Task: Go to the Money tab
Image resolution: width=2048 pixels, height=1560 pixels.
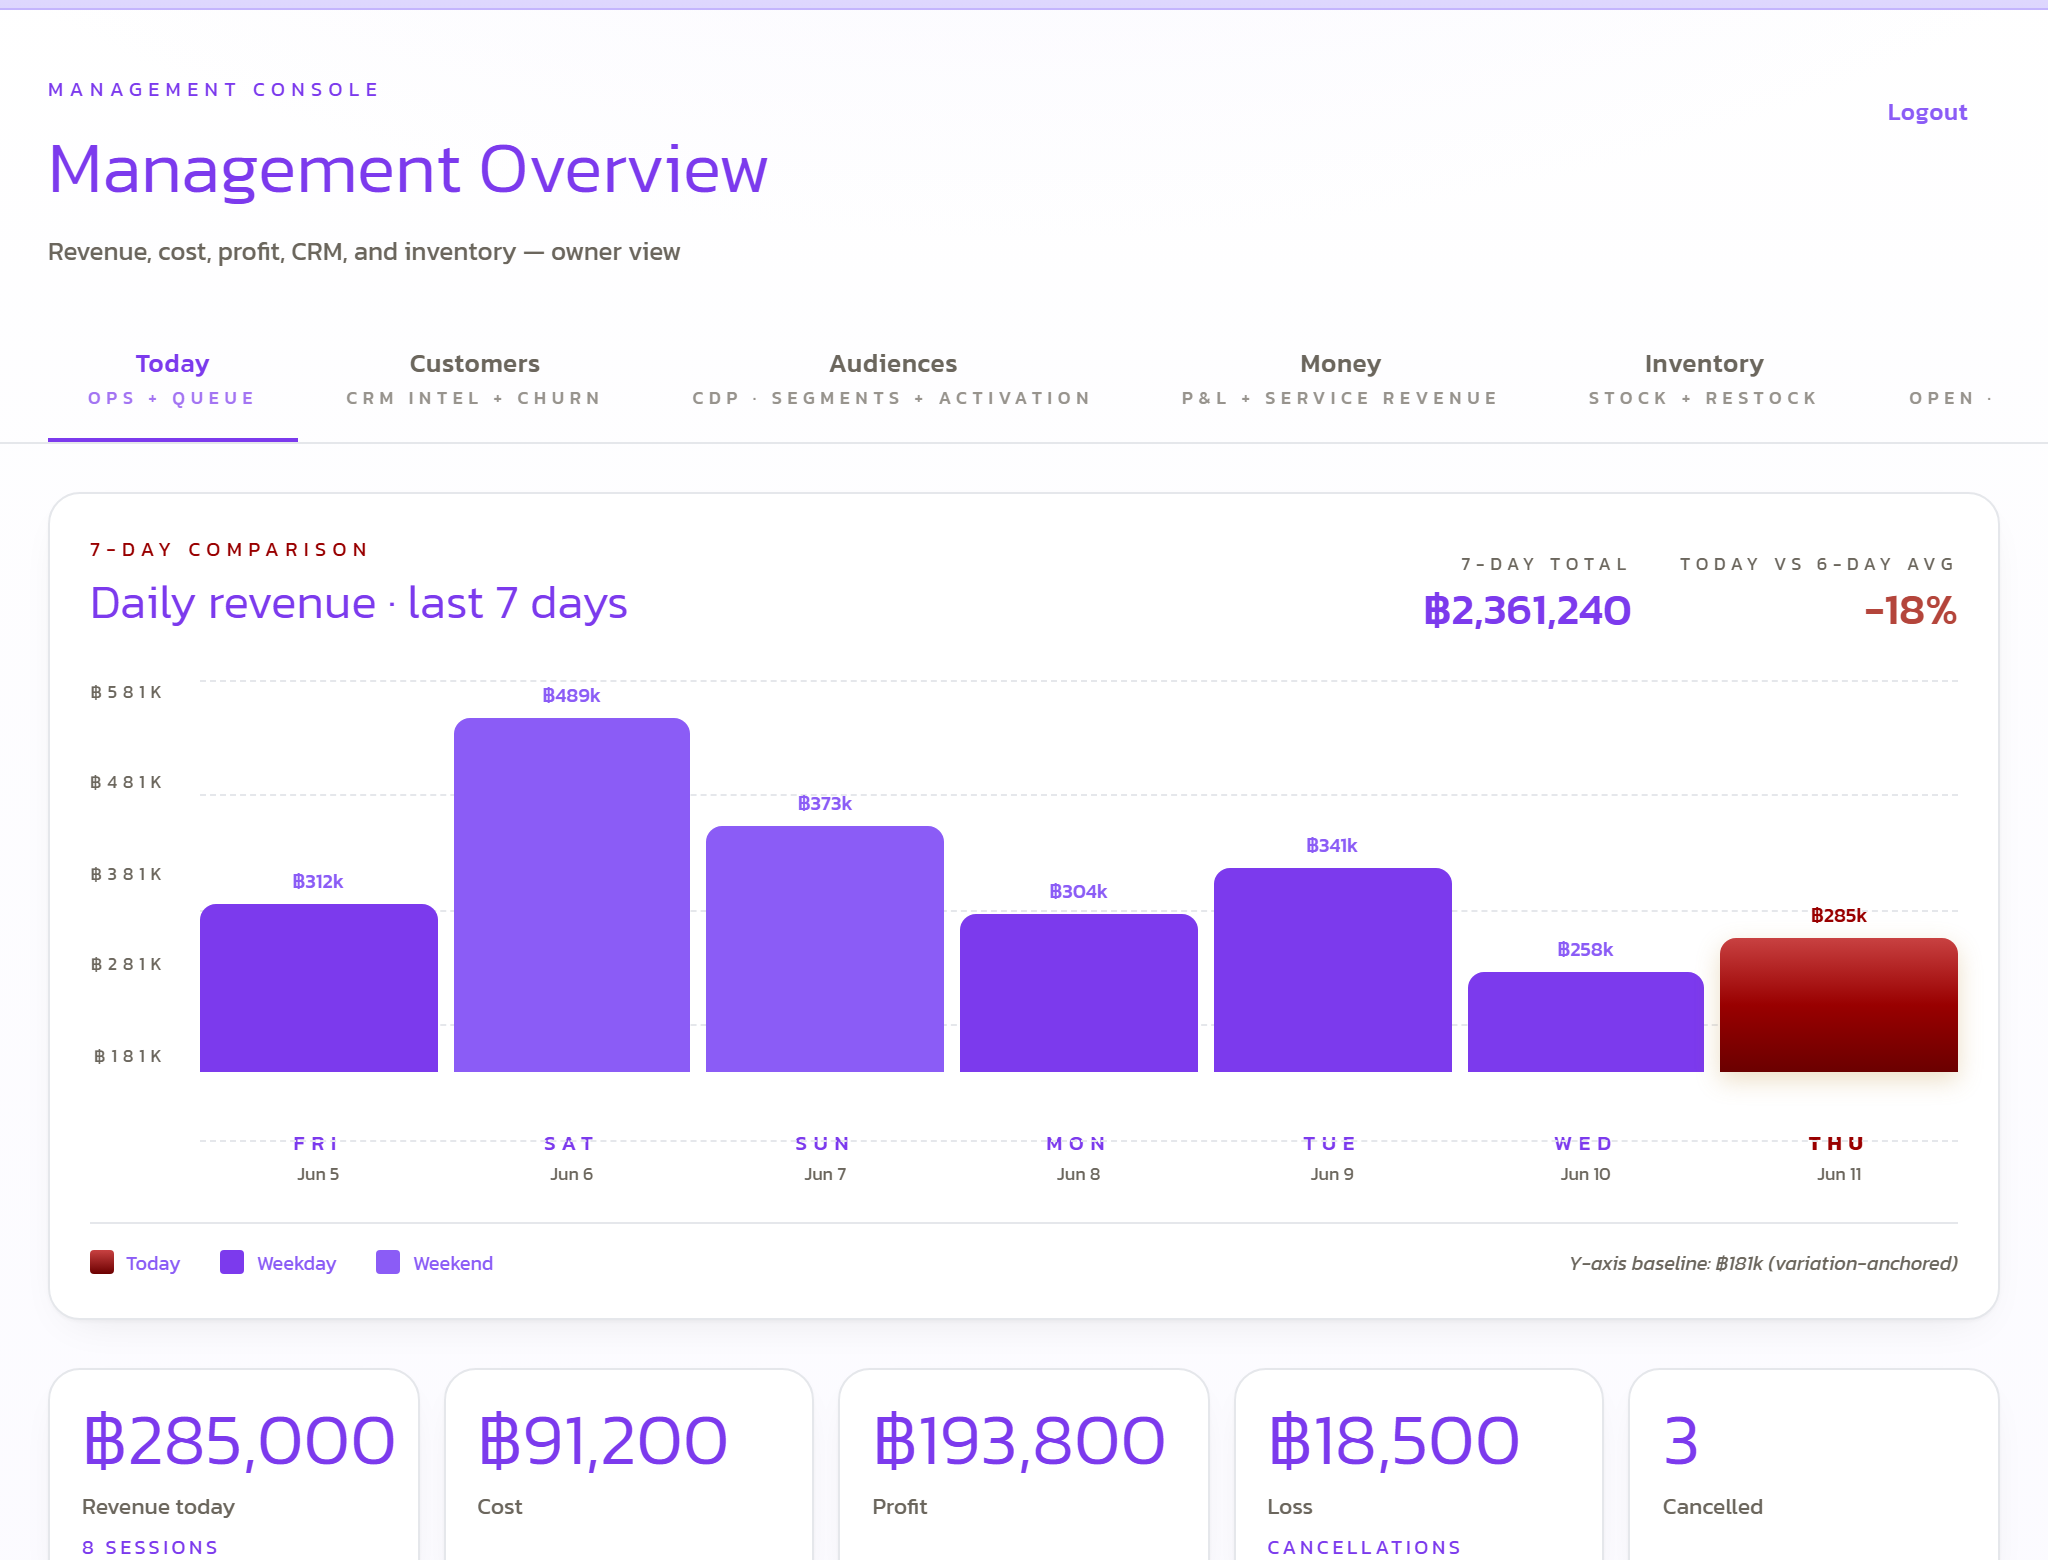Action: (1340, 380)
